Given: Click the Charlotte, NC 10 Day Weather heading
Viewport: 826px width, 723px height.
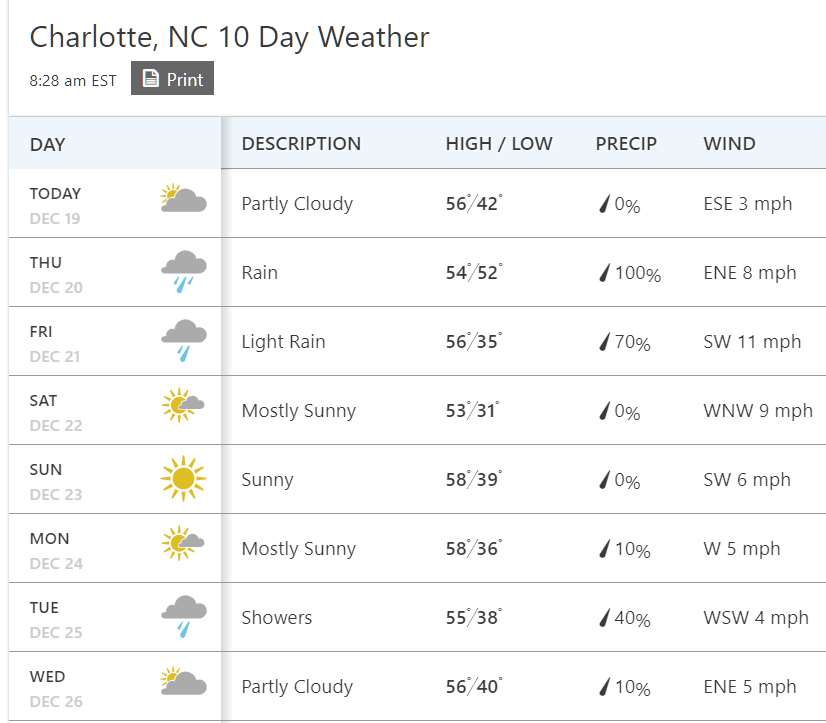Looking at the screenshot, I should [x=229, y=37].
